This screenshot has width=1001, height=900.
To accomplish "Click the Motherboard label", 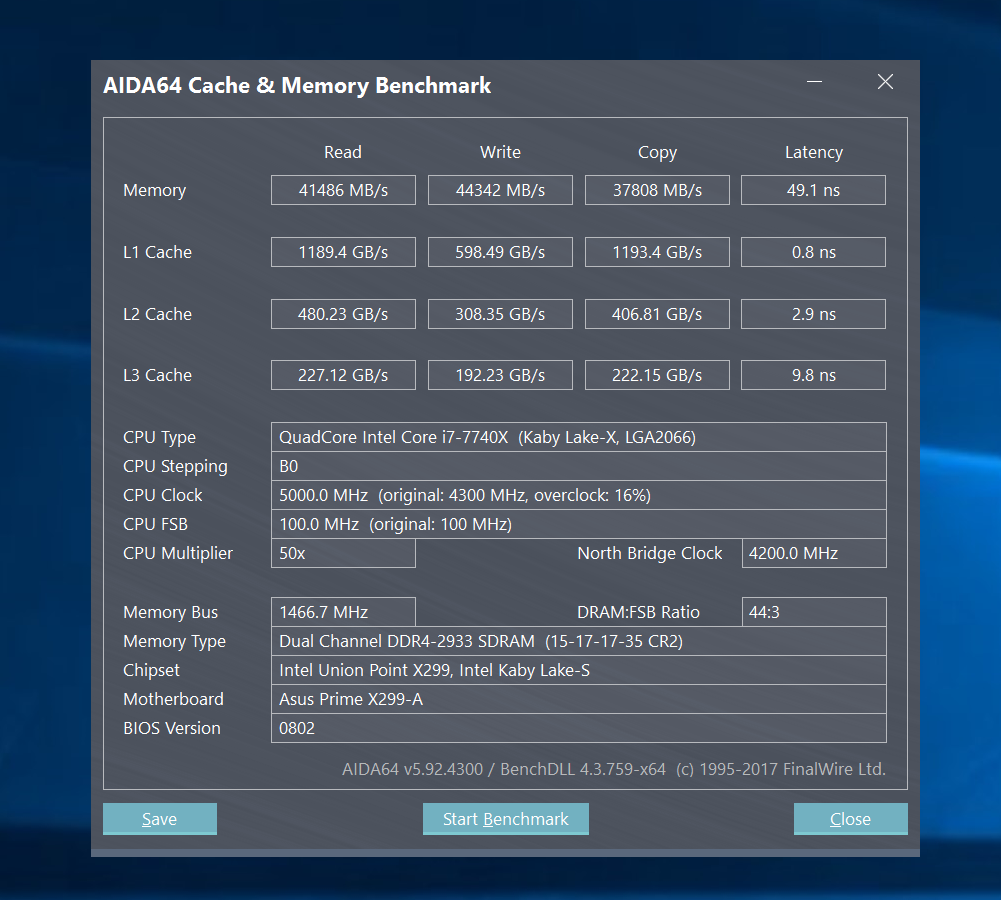I will click(x=173, y=699).
